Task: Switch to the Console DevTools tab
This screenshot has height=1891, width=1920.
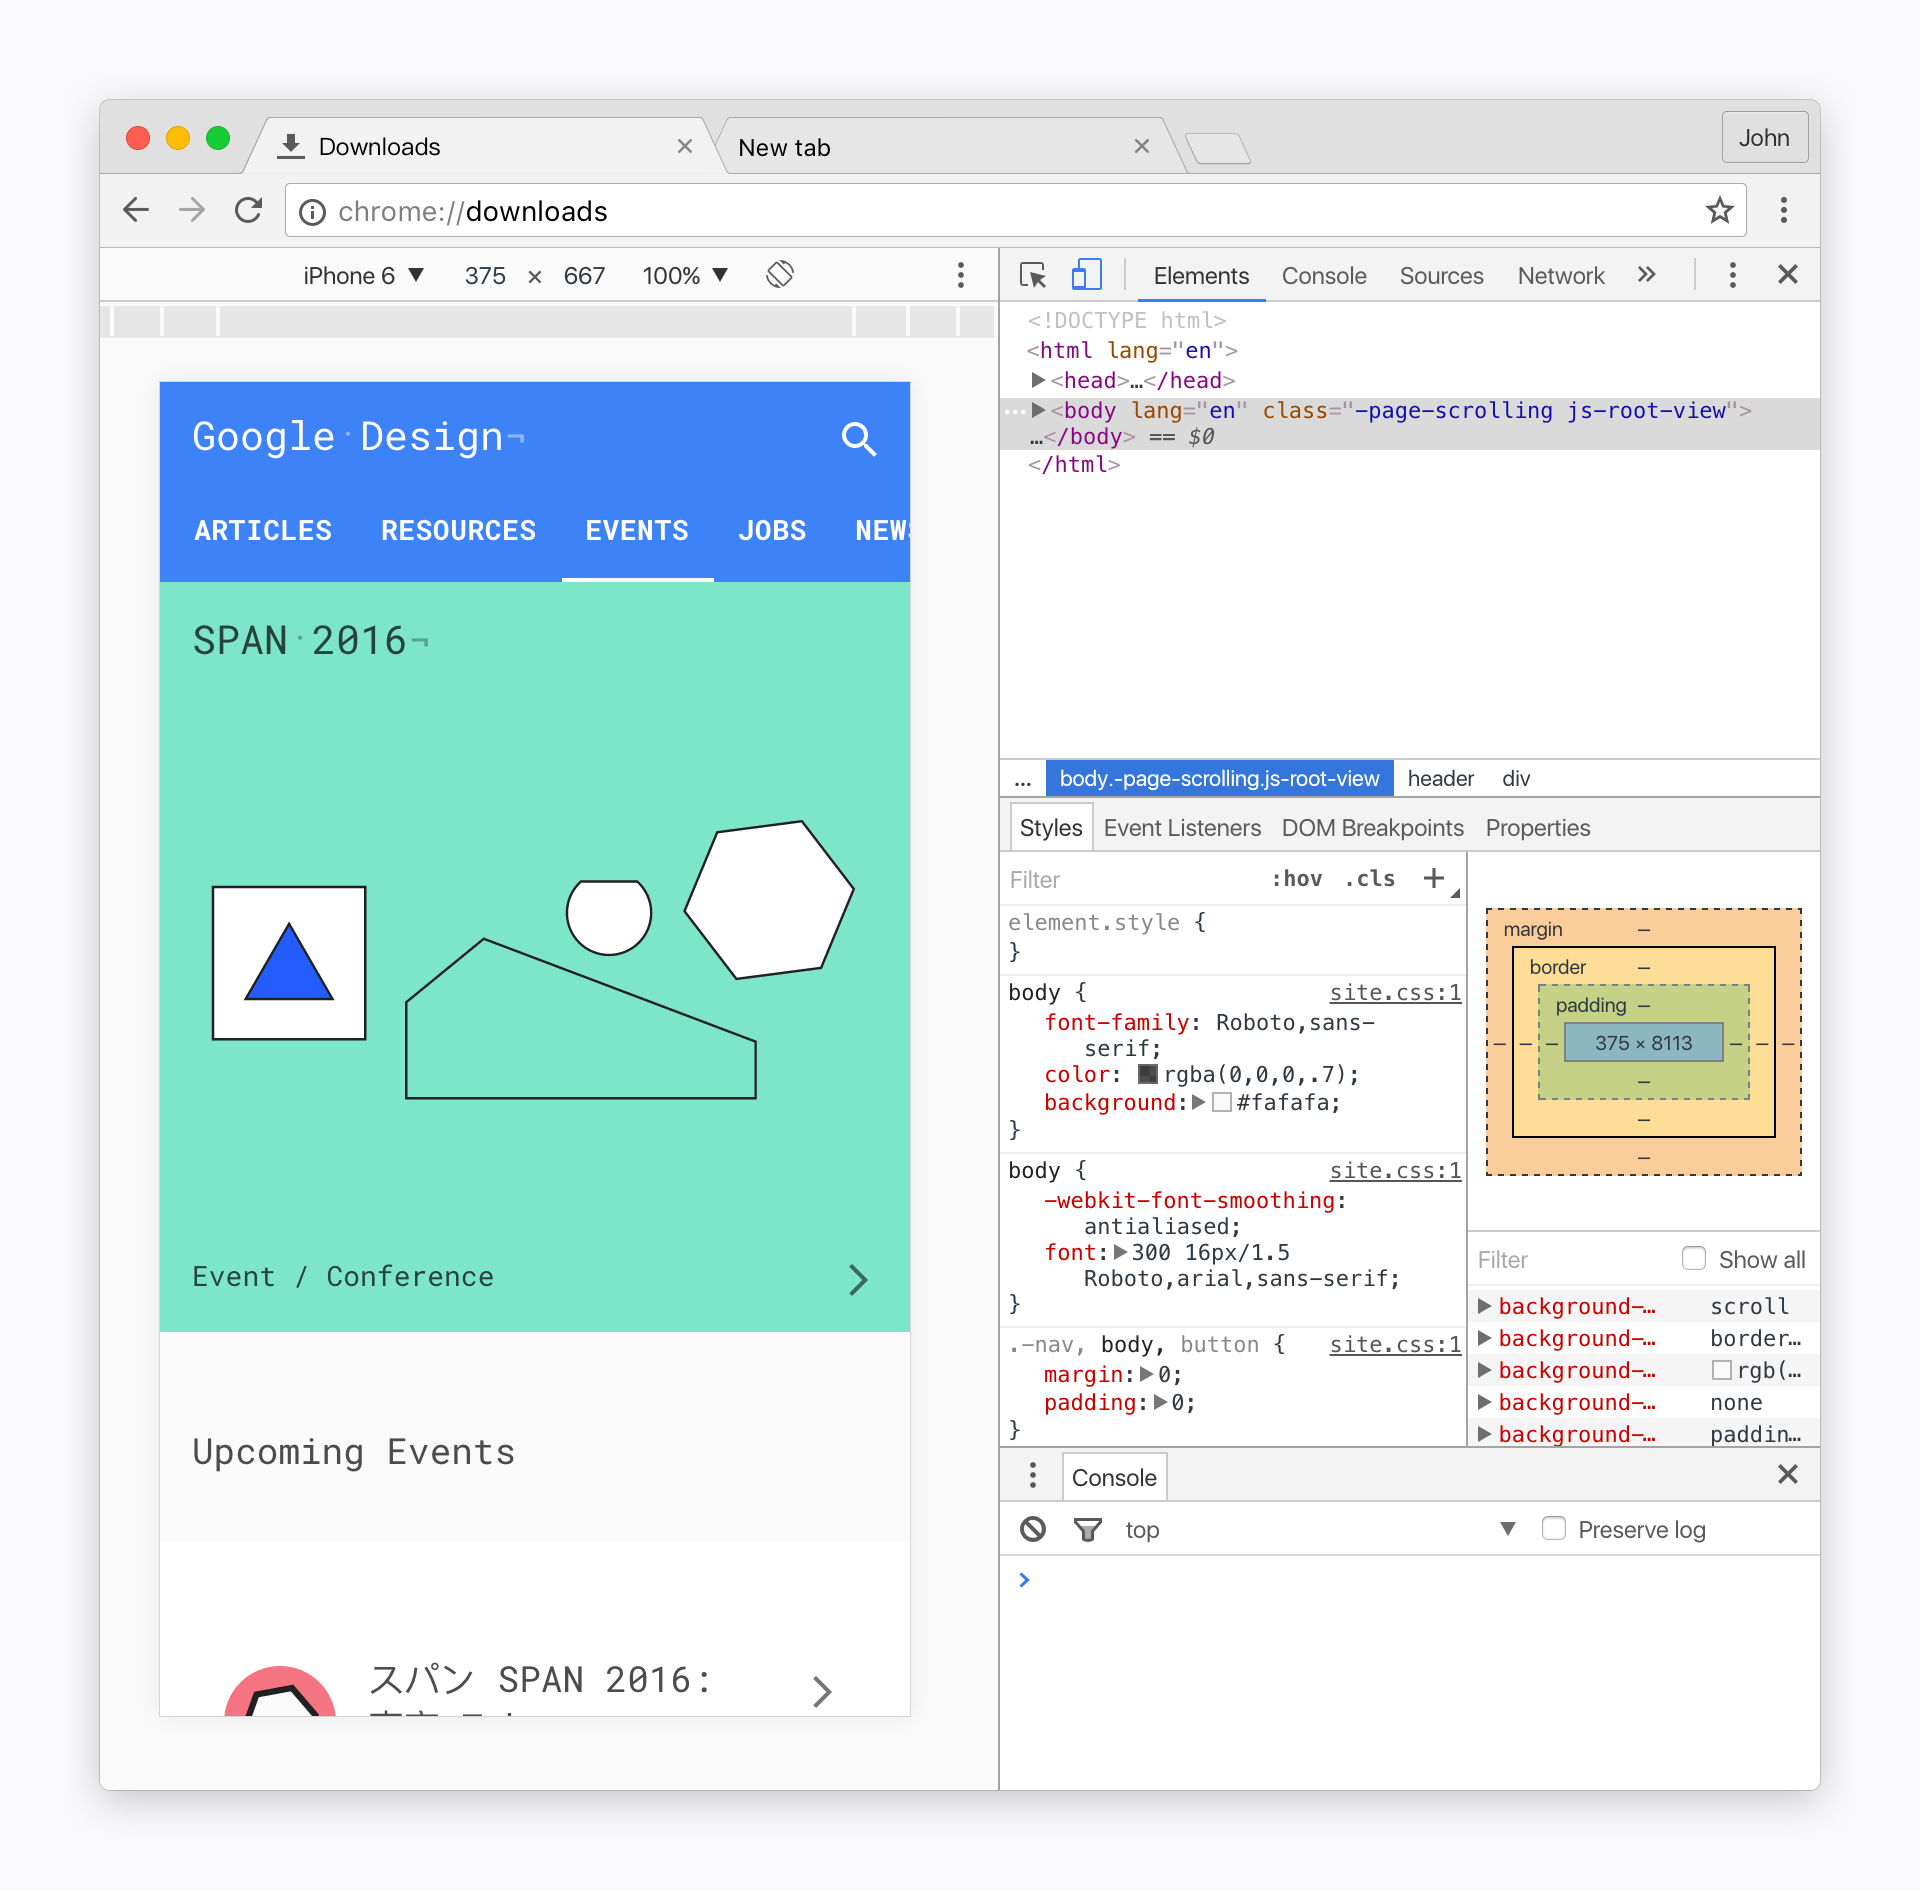Action: tap(1323, 275)
